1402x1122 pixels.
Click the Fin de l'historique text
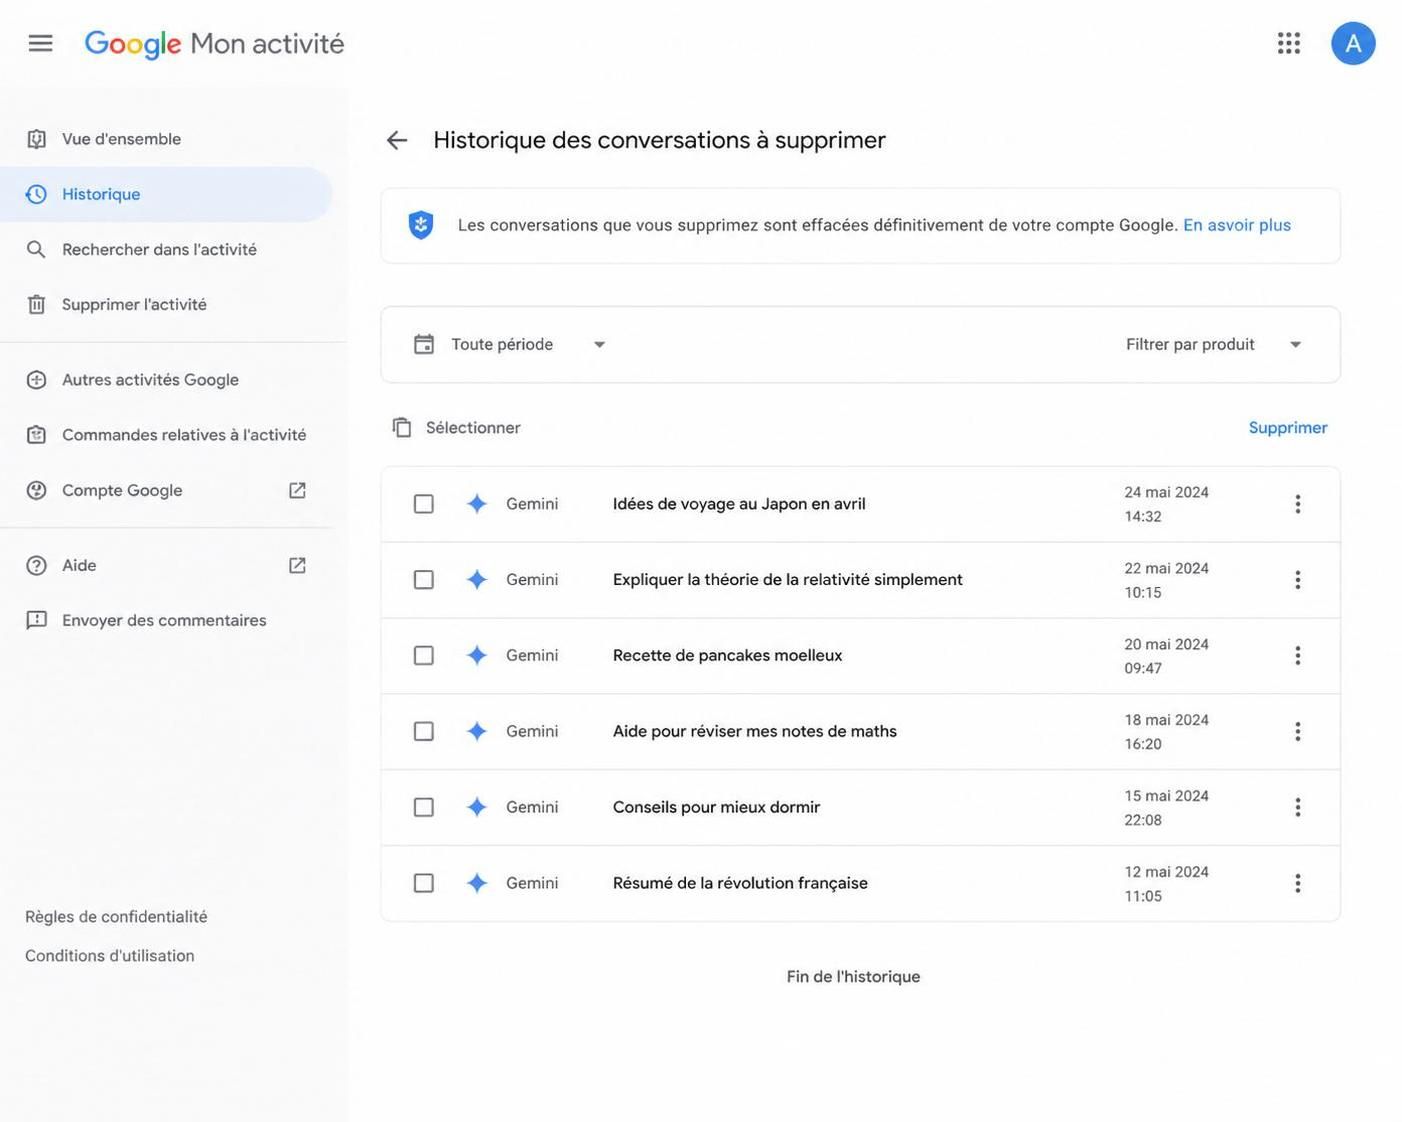[x=853, y=977]
